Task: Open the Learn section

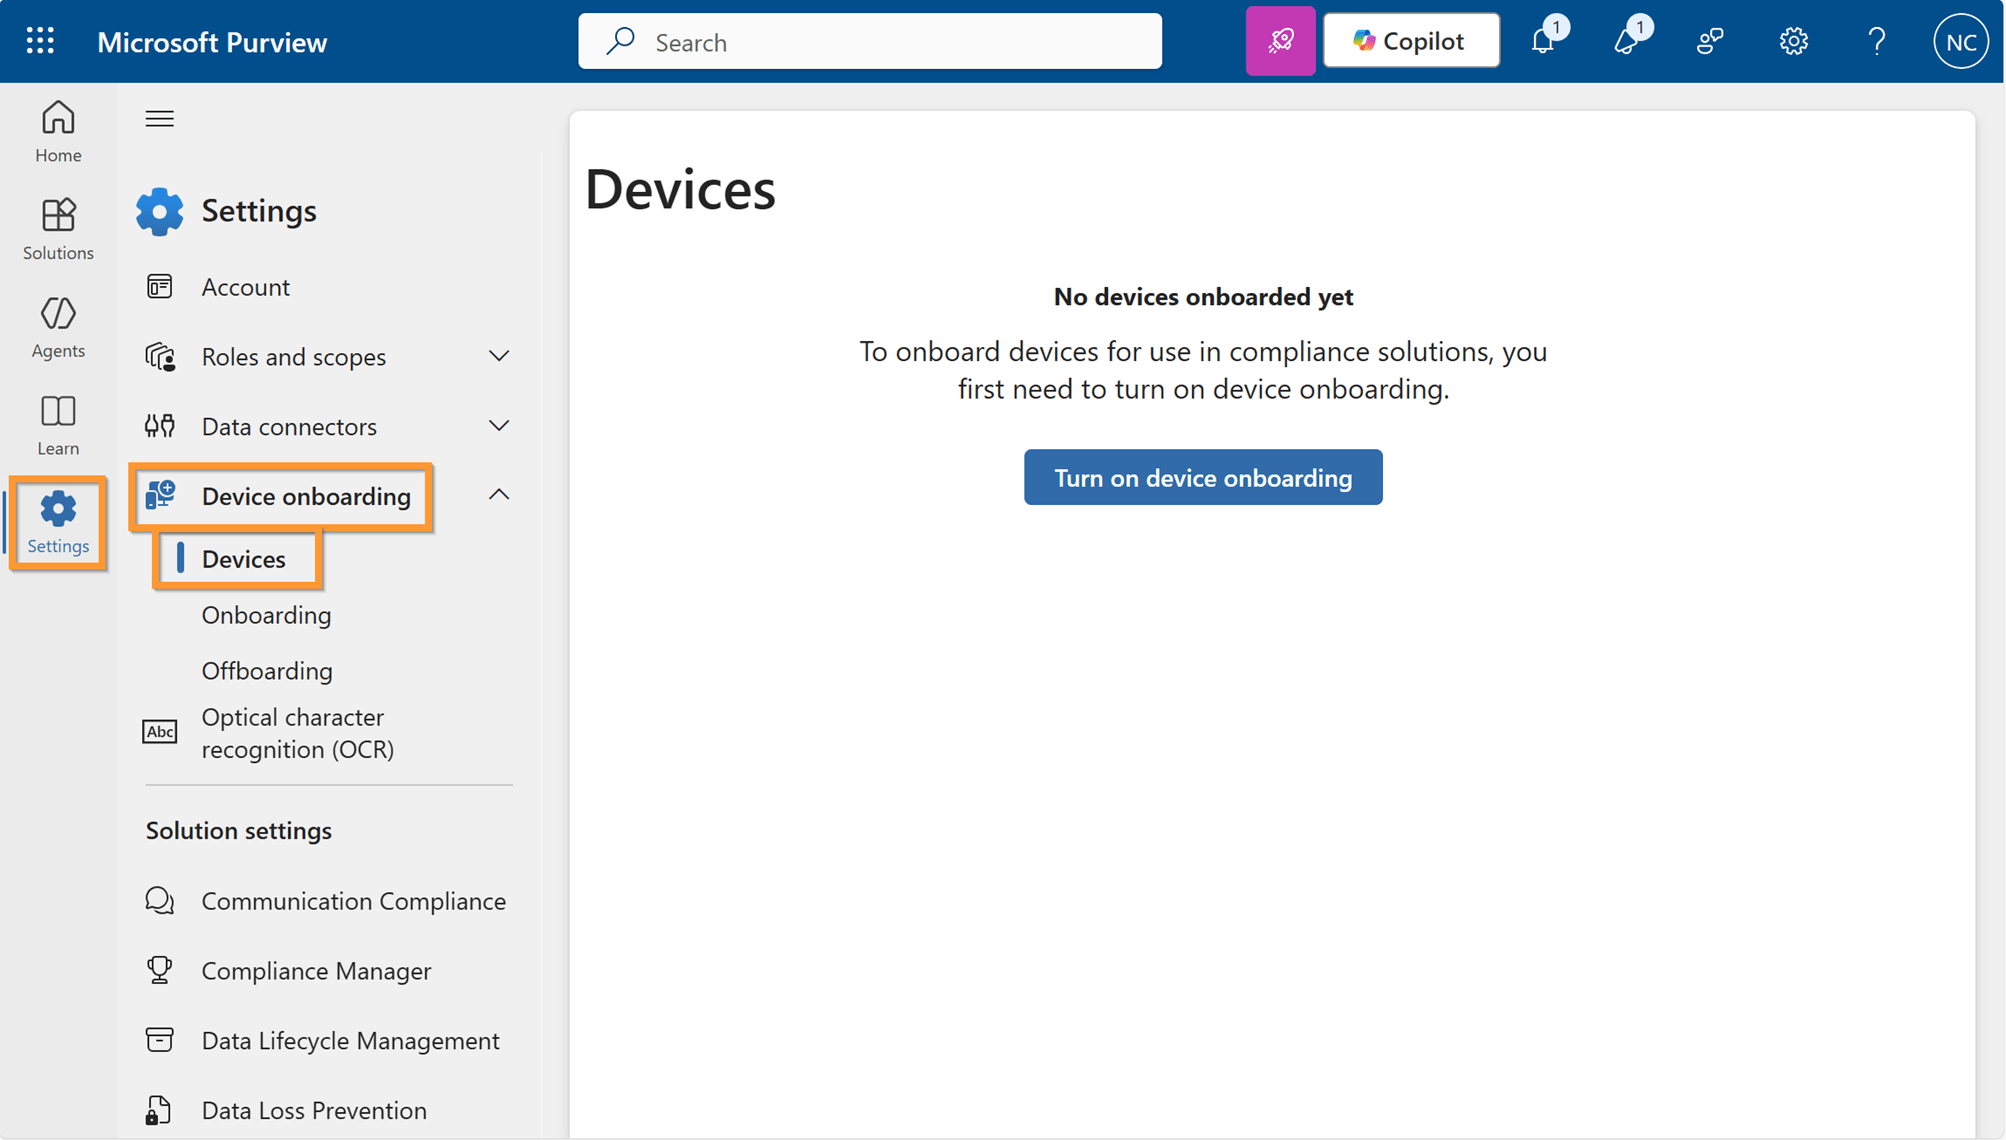Action: [x=57, y=423]
